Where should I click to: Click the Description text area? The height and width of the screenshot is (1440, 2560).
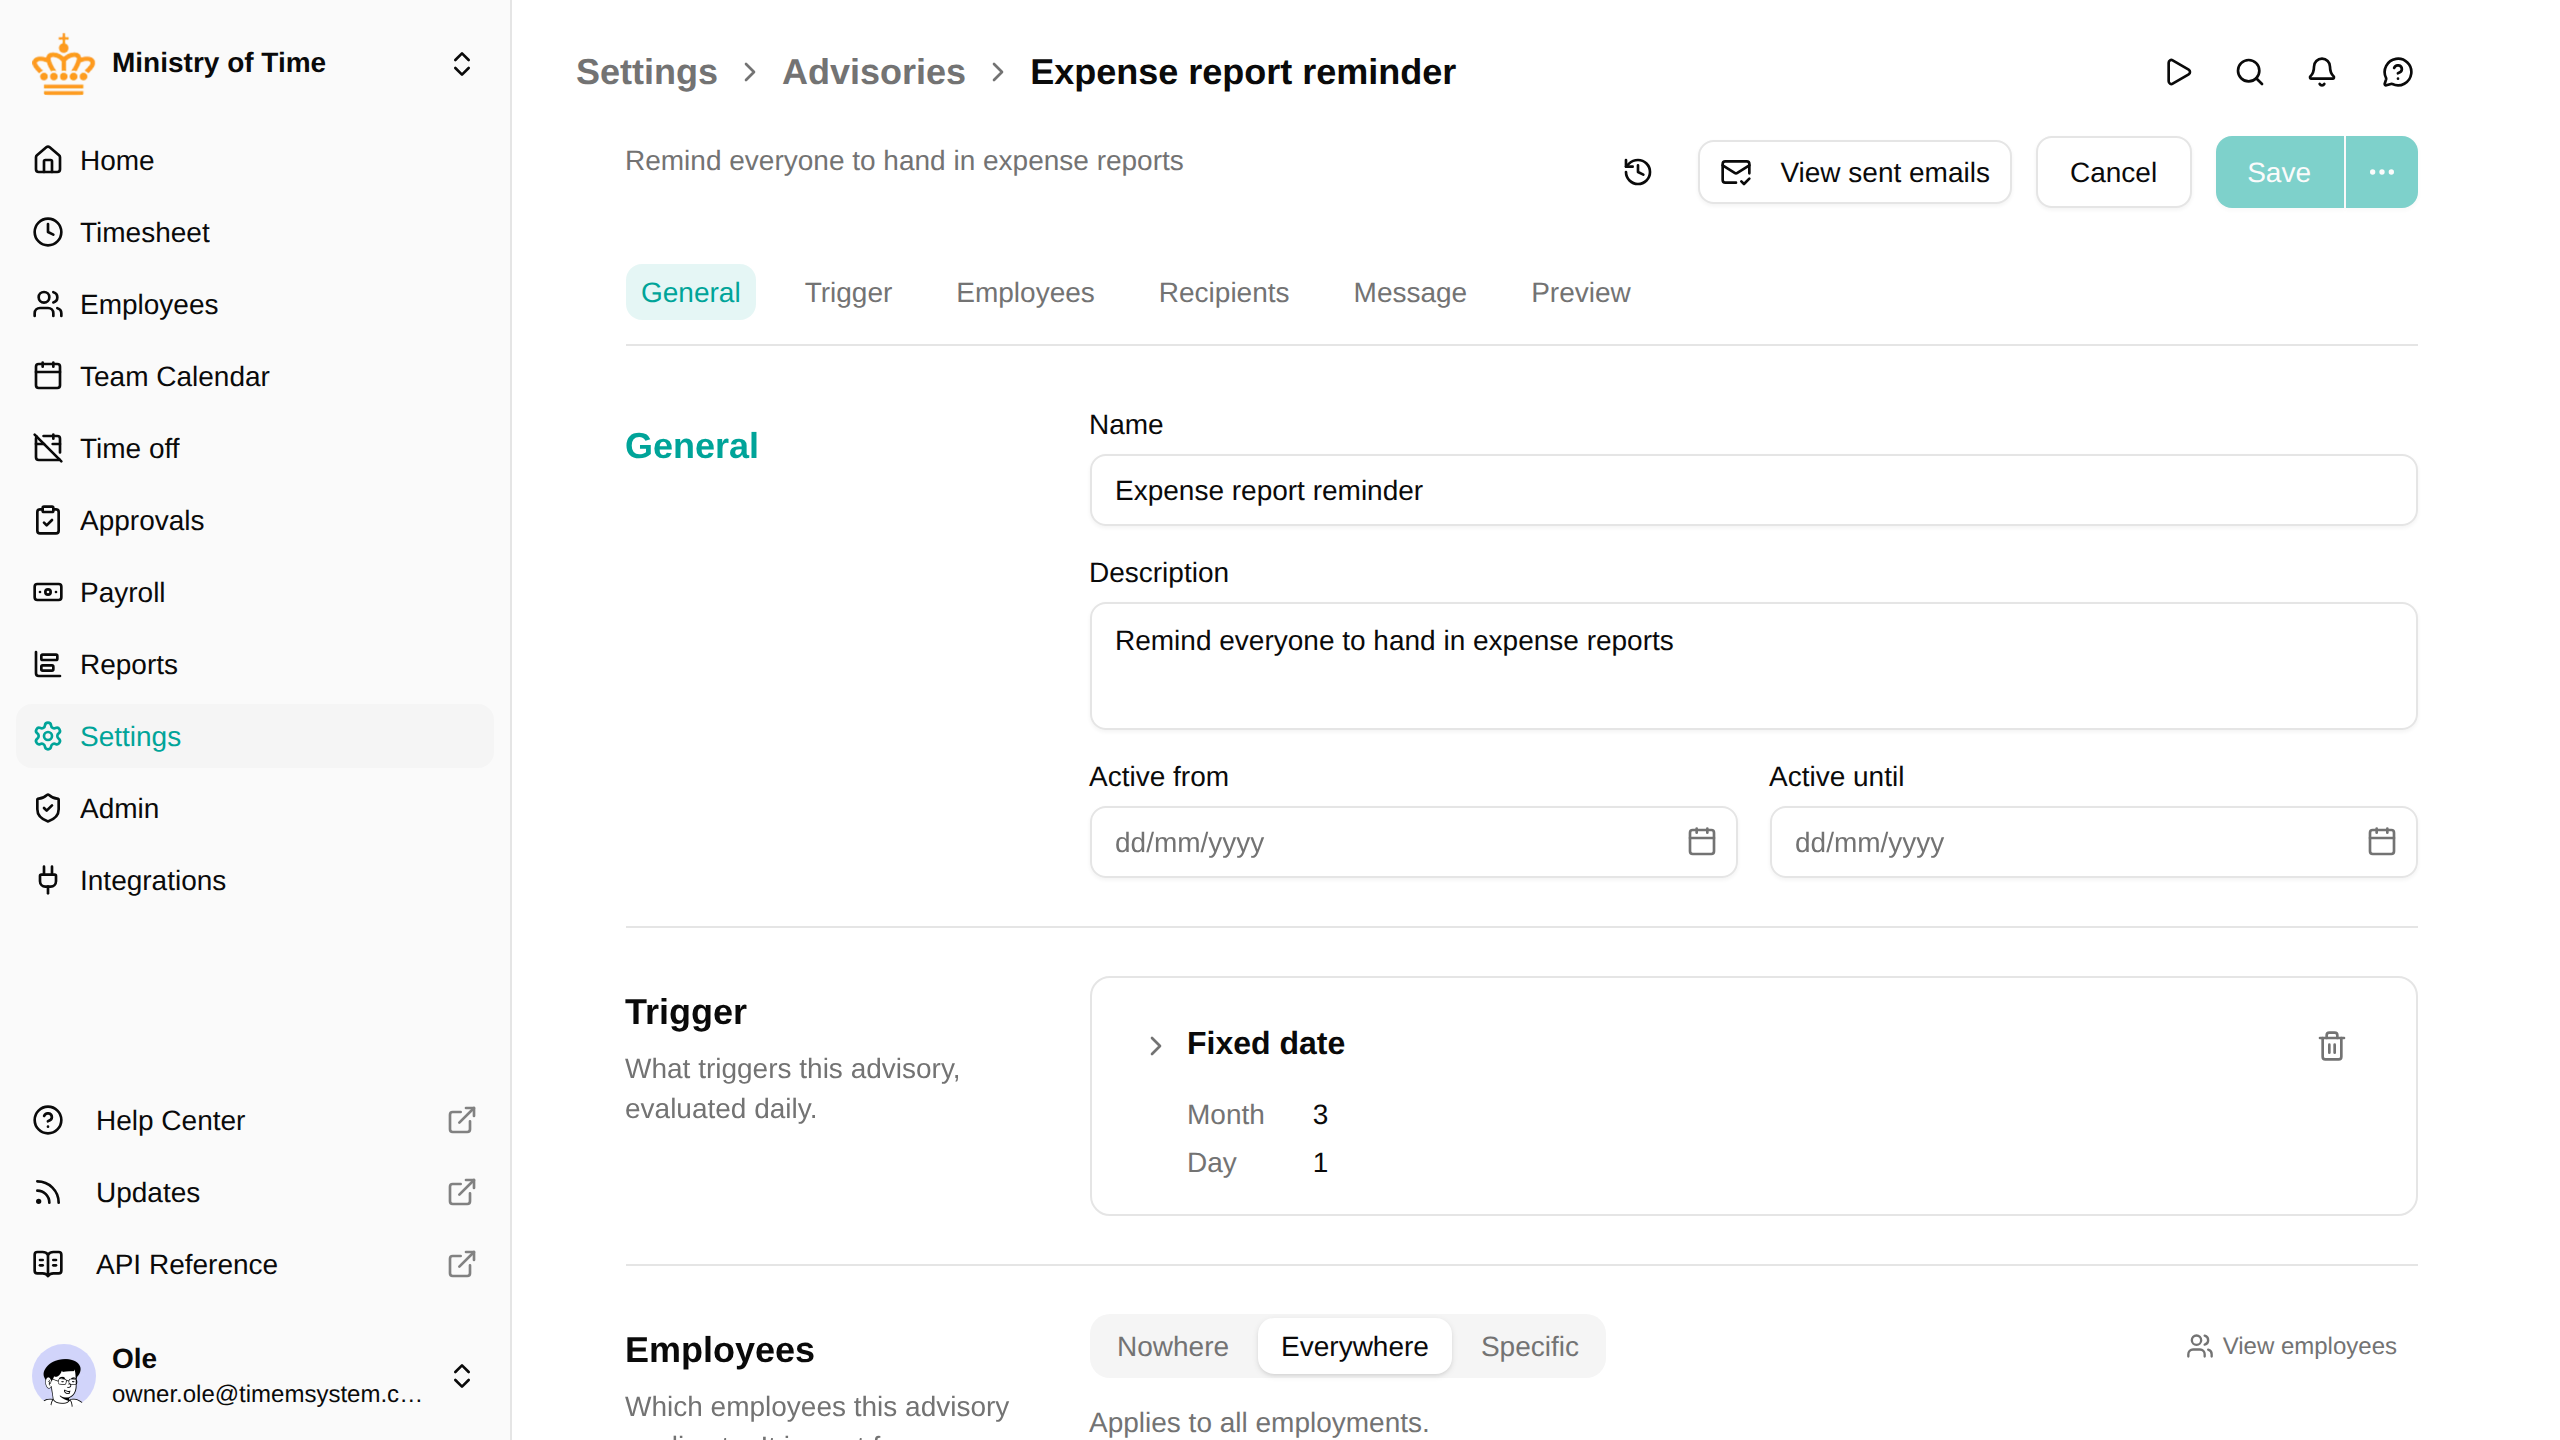tap(1753, 665)
